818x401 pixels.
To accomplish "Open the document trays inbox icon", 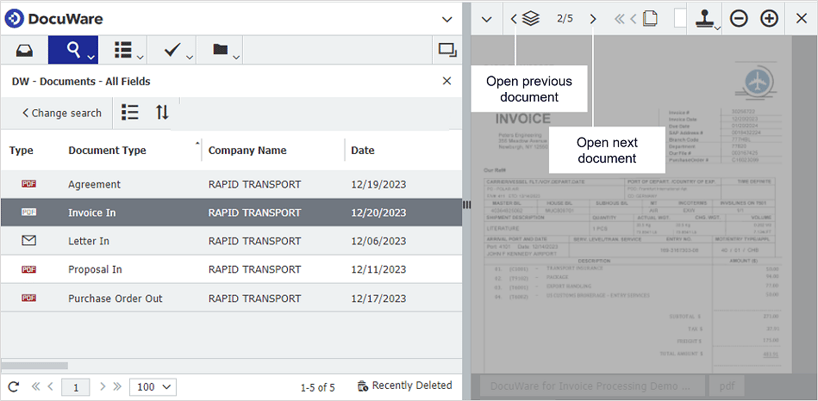I will (x=24, y=49).
